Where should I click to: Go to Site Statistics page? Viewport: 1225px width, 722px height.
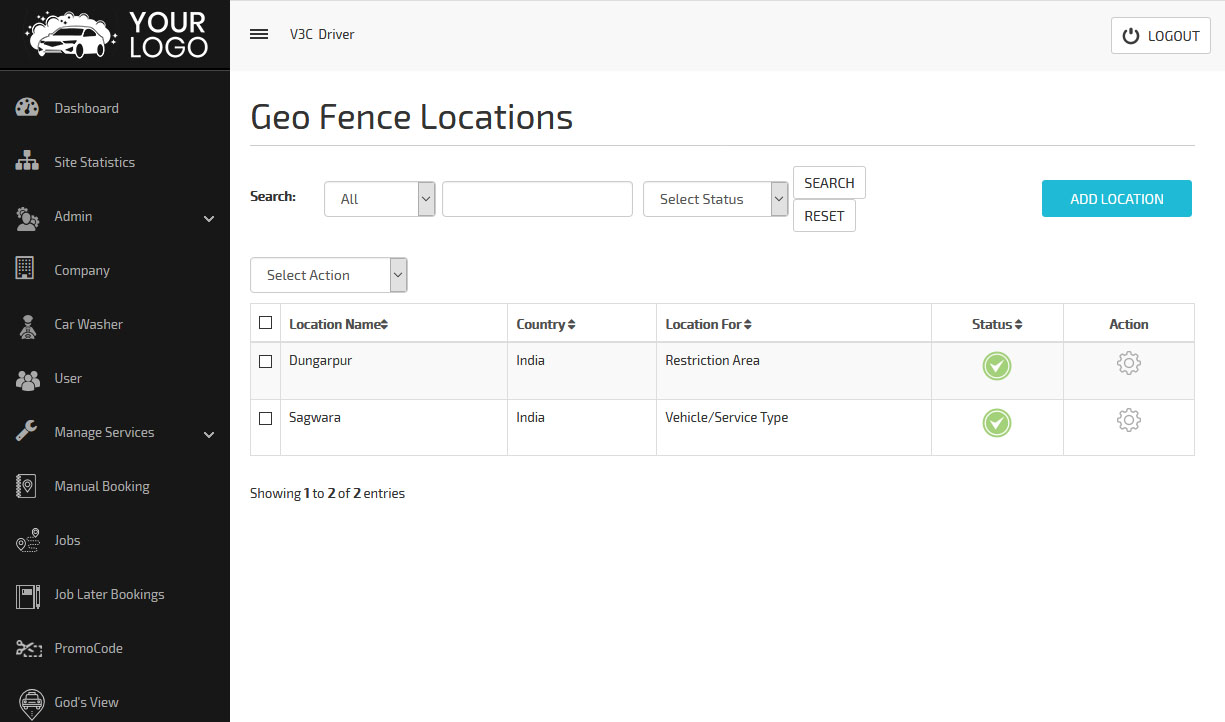(x=94, y=162)
